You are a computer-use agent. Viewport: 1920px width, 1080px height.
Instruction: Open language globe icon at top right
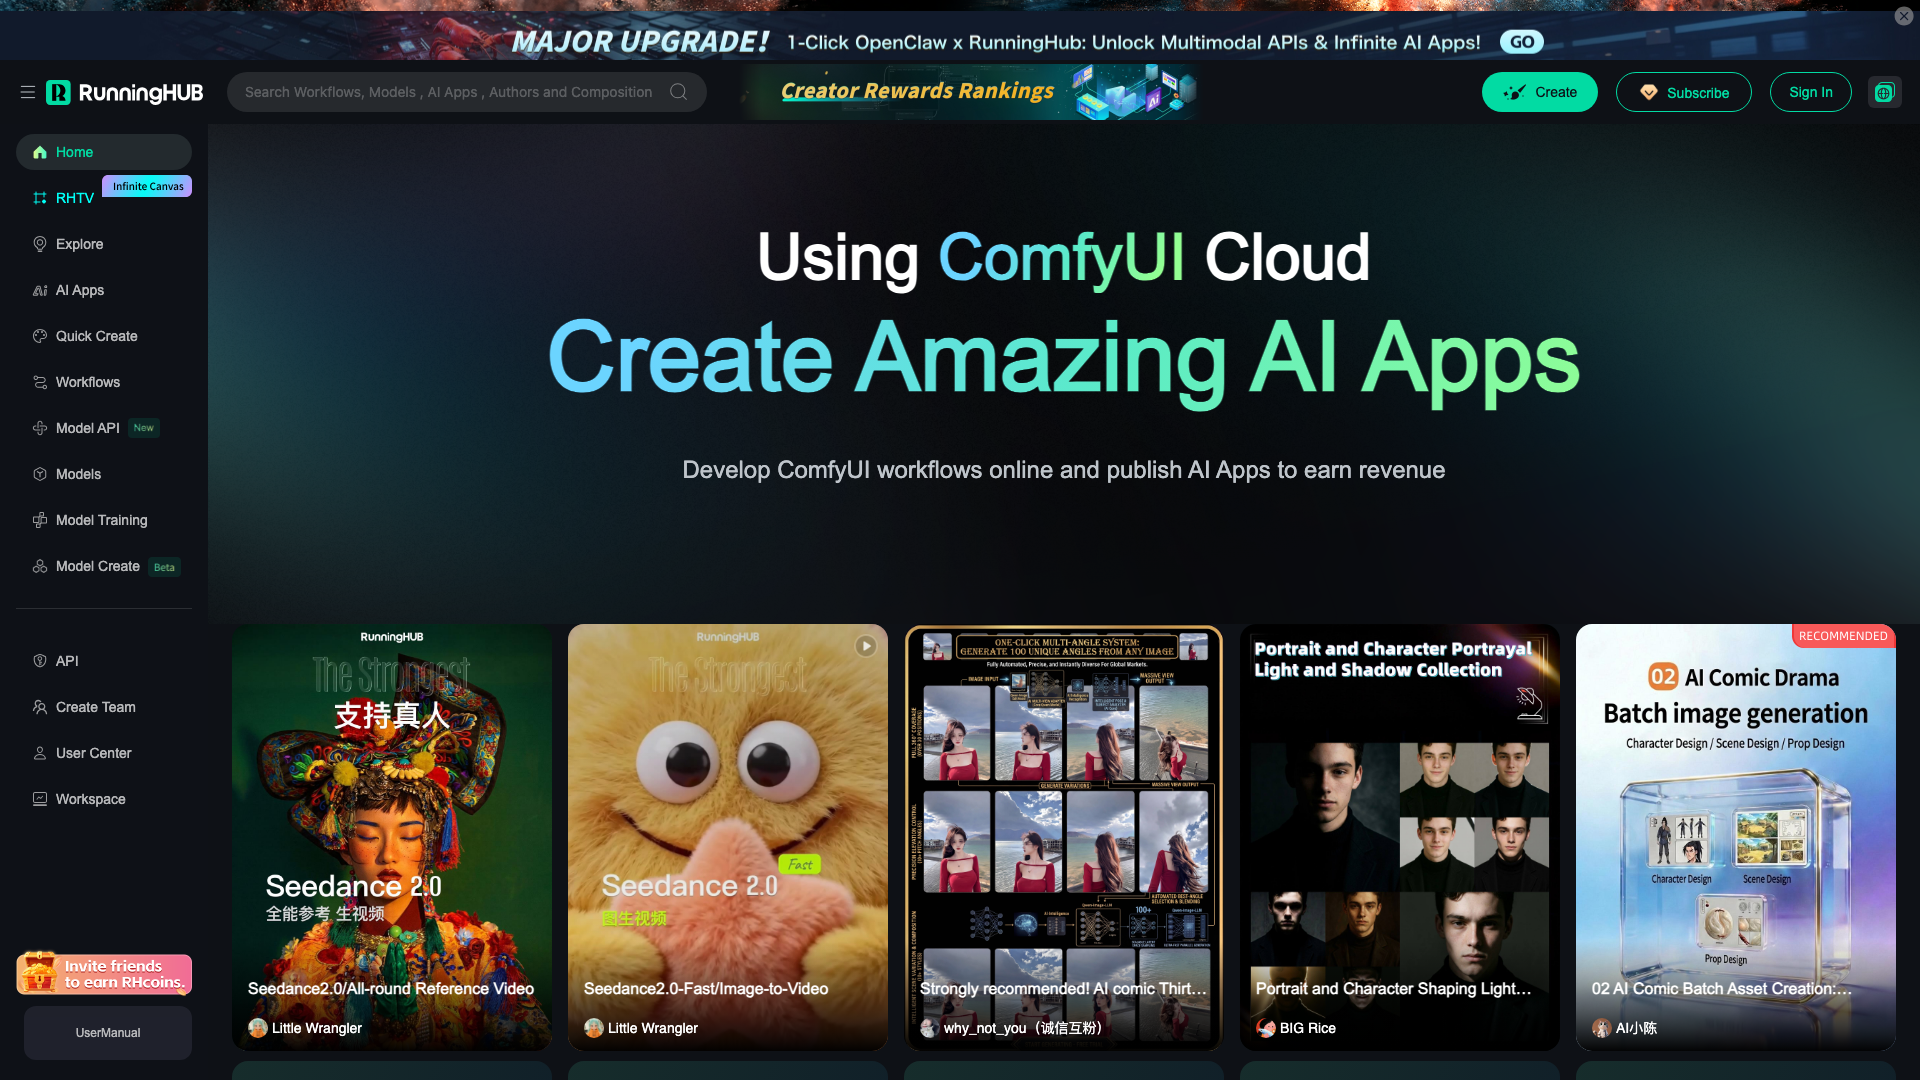click(1884, 92)
